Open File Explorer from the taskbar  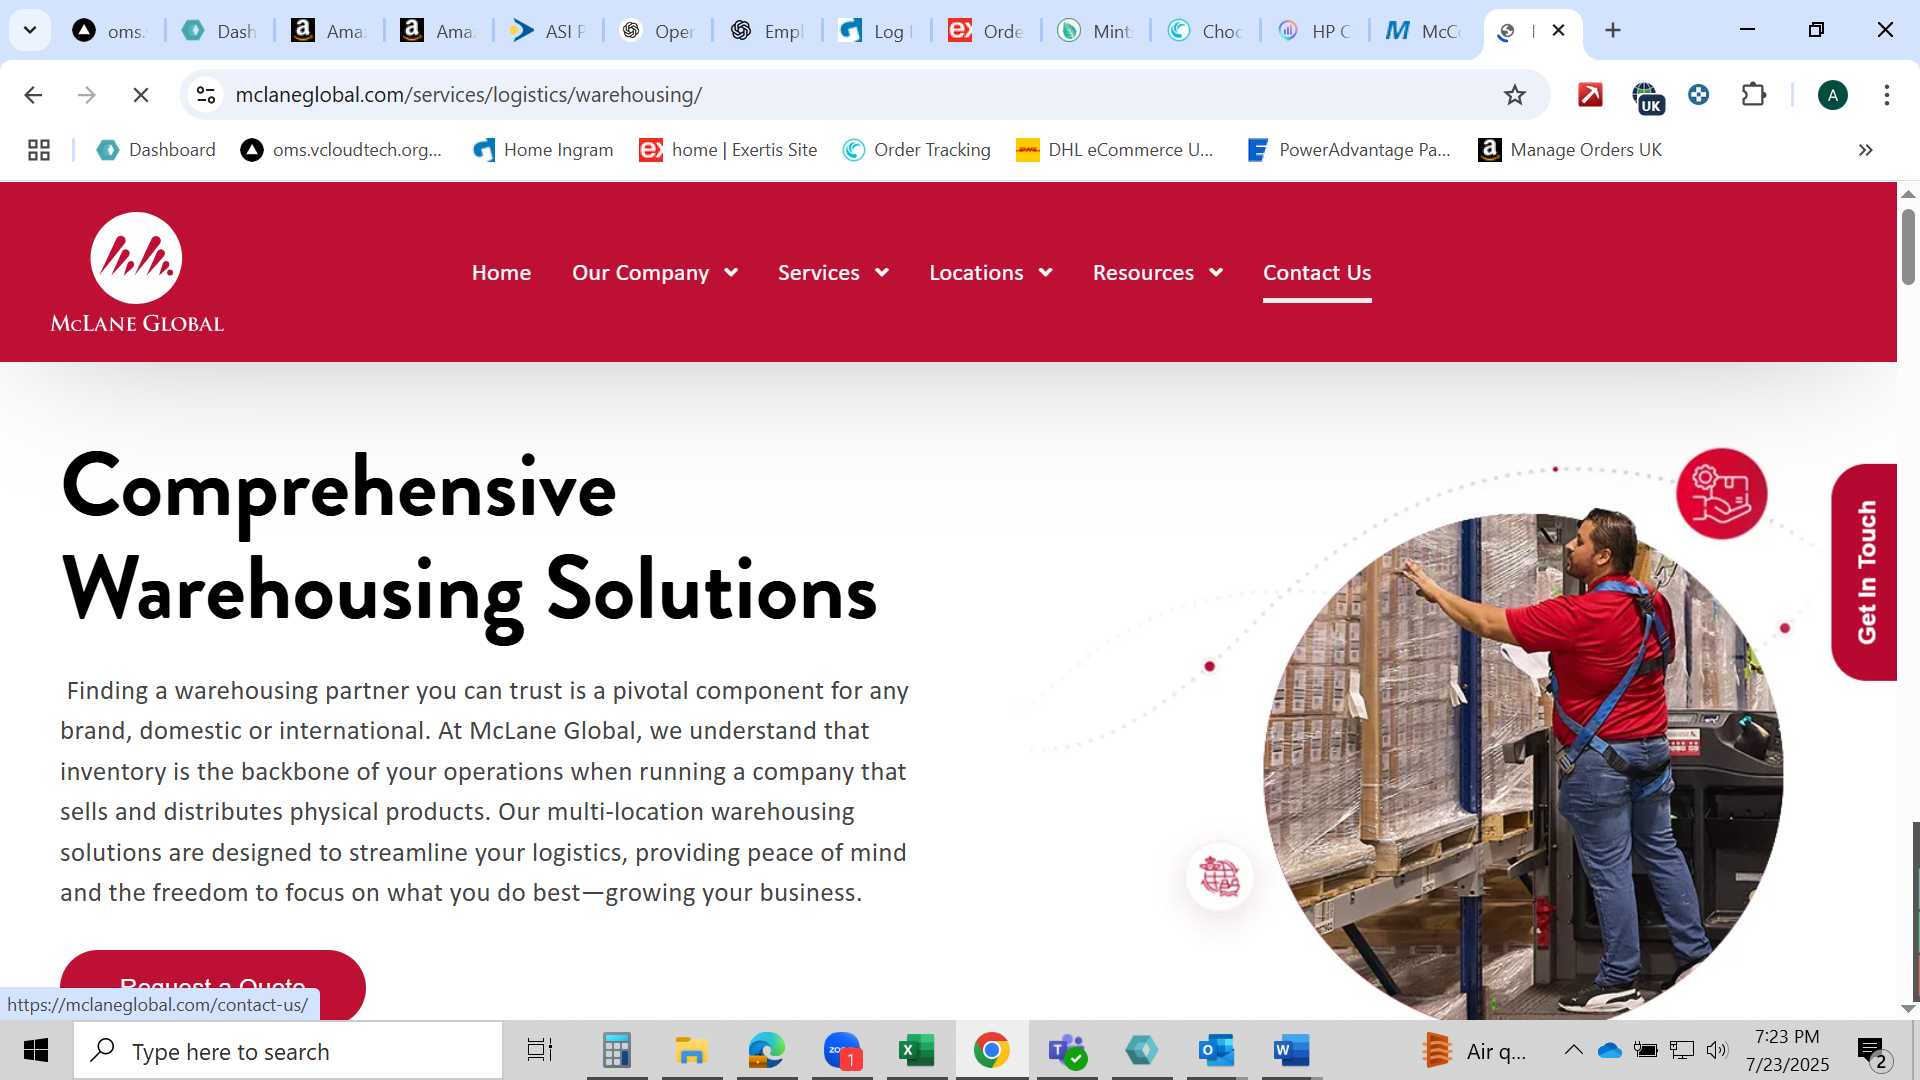pyautogui.click(x=691, y=1051)
